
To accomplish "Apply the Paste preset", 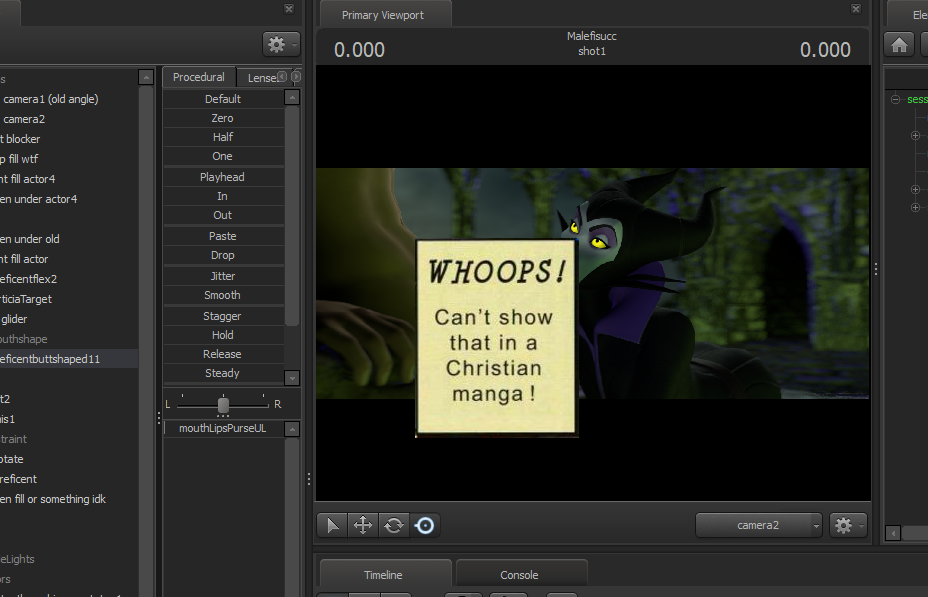I will [x=223, y=236].
